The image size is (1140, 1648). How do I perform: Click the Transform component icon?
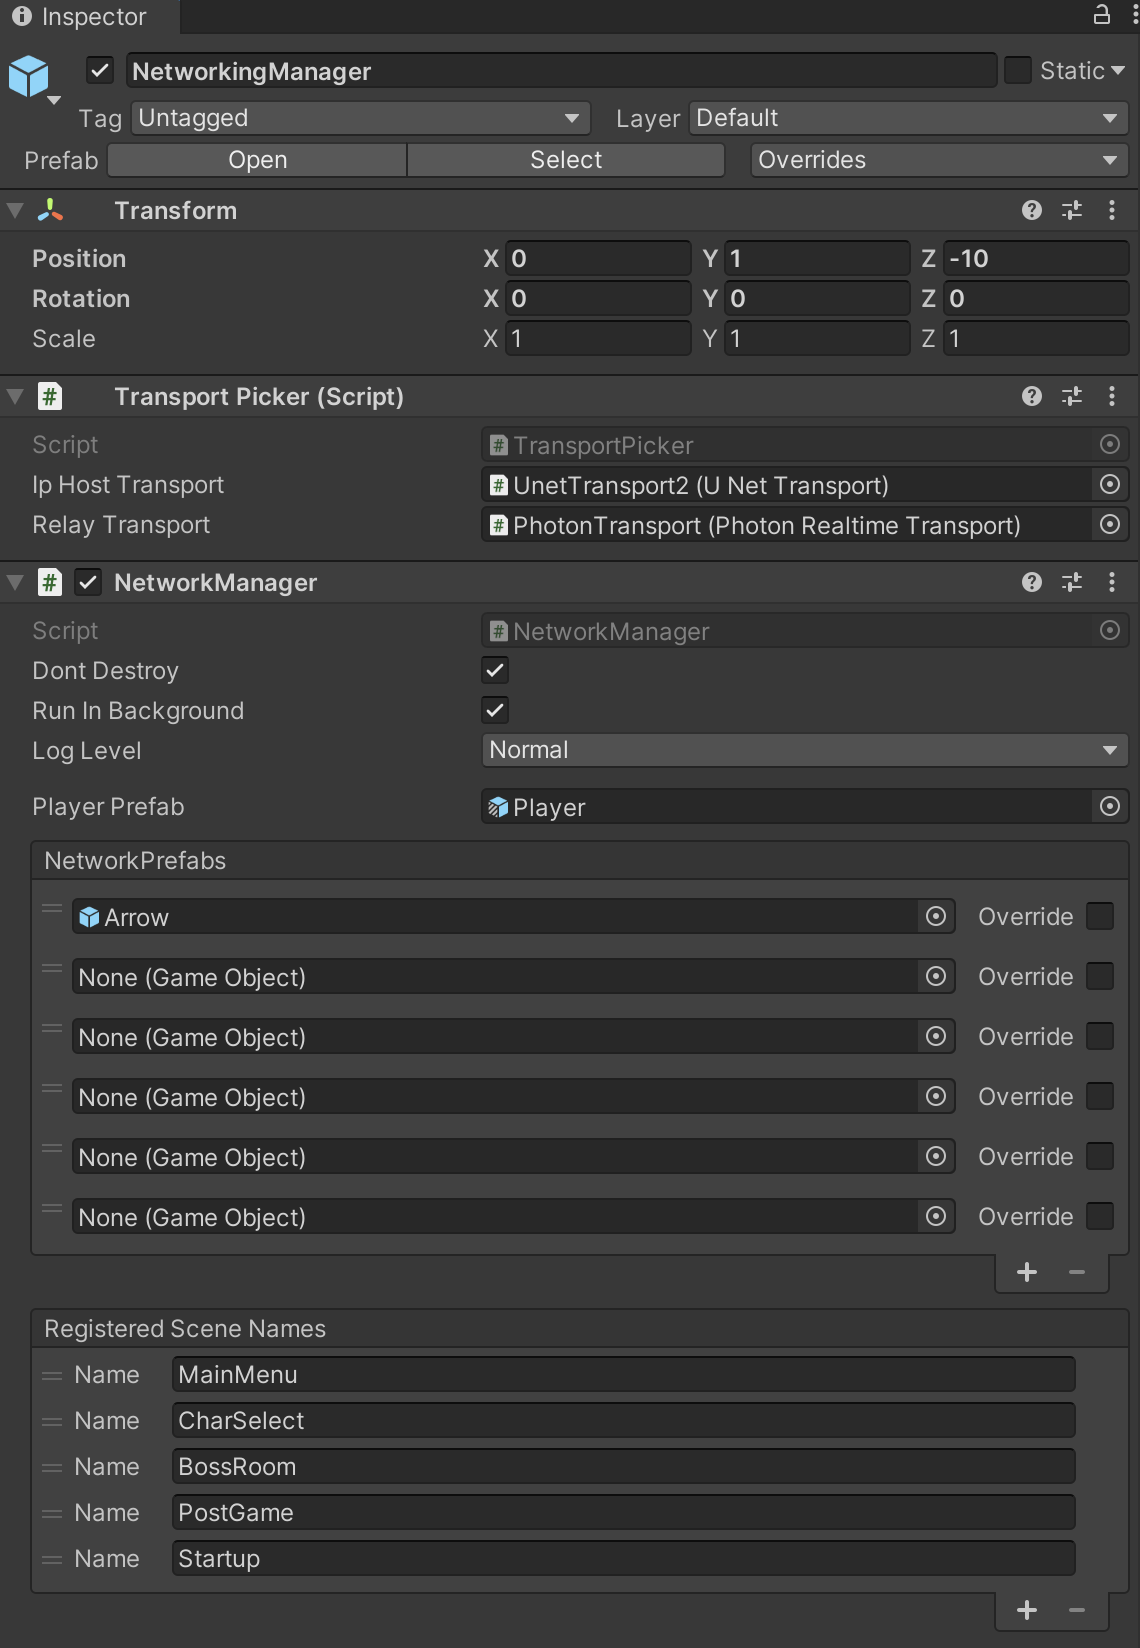tap(50, 210)
